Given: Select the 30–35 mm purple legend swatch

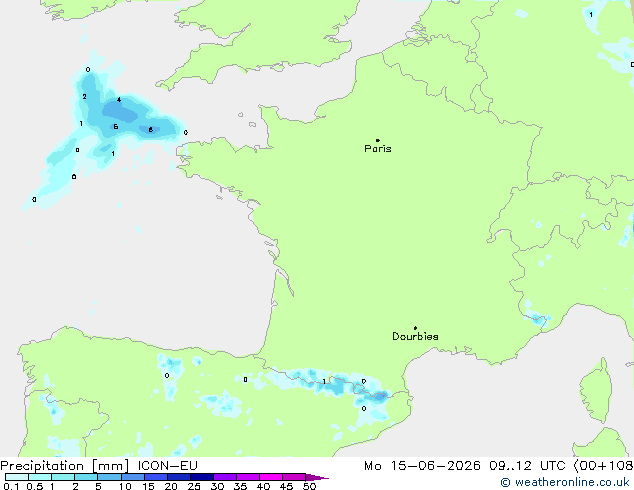Looking at the screenshot, I should coord(225,477).
